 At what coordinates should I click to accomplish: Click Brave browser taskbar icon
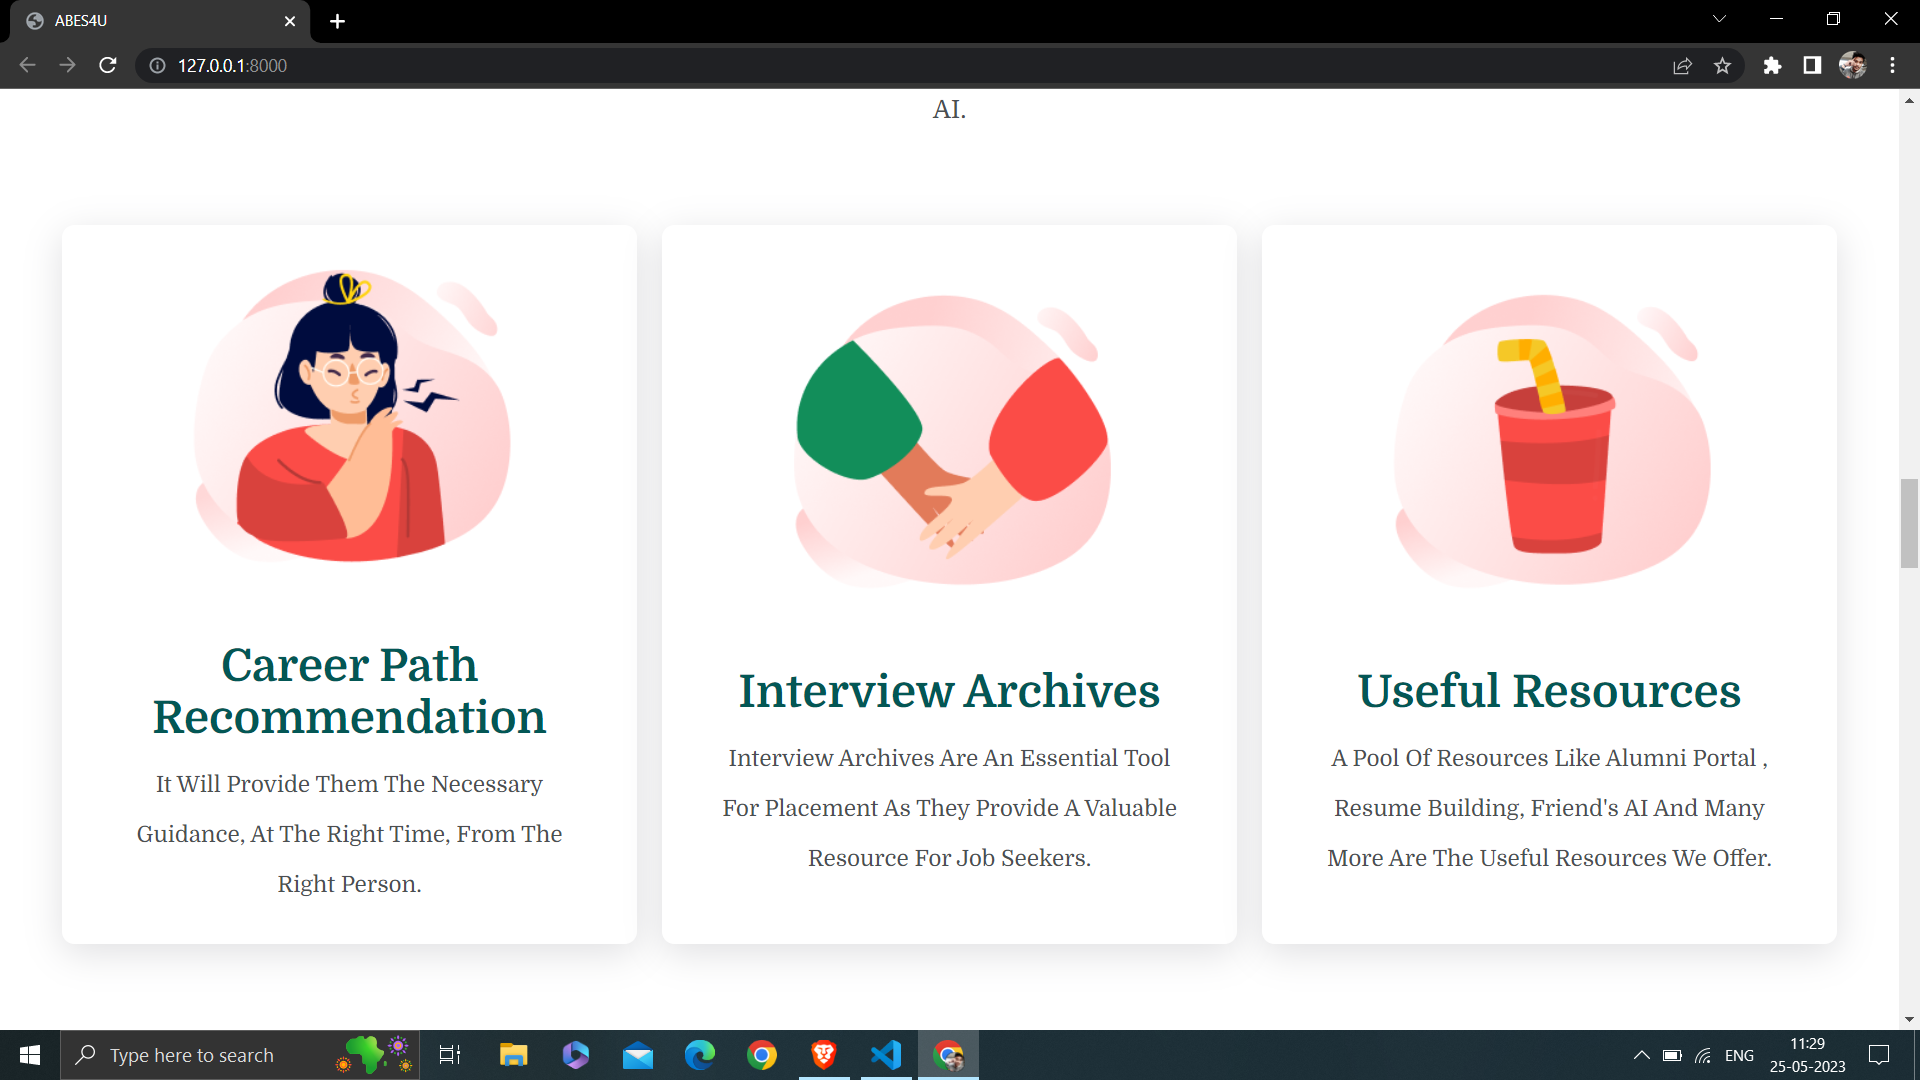(x=824, y=1055)
